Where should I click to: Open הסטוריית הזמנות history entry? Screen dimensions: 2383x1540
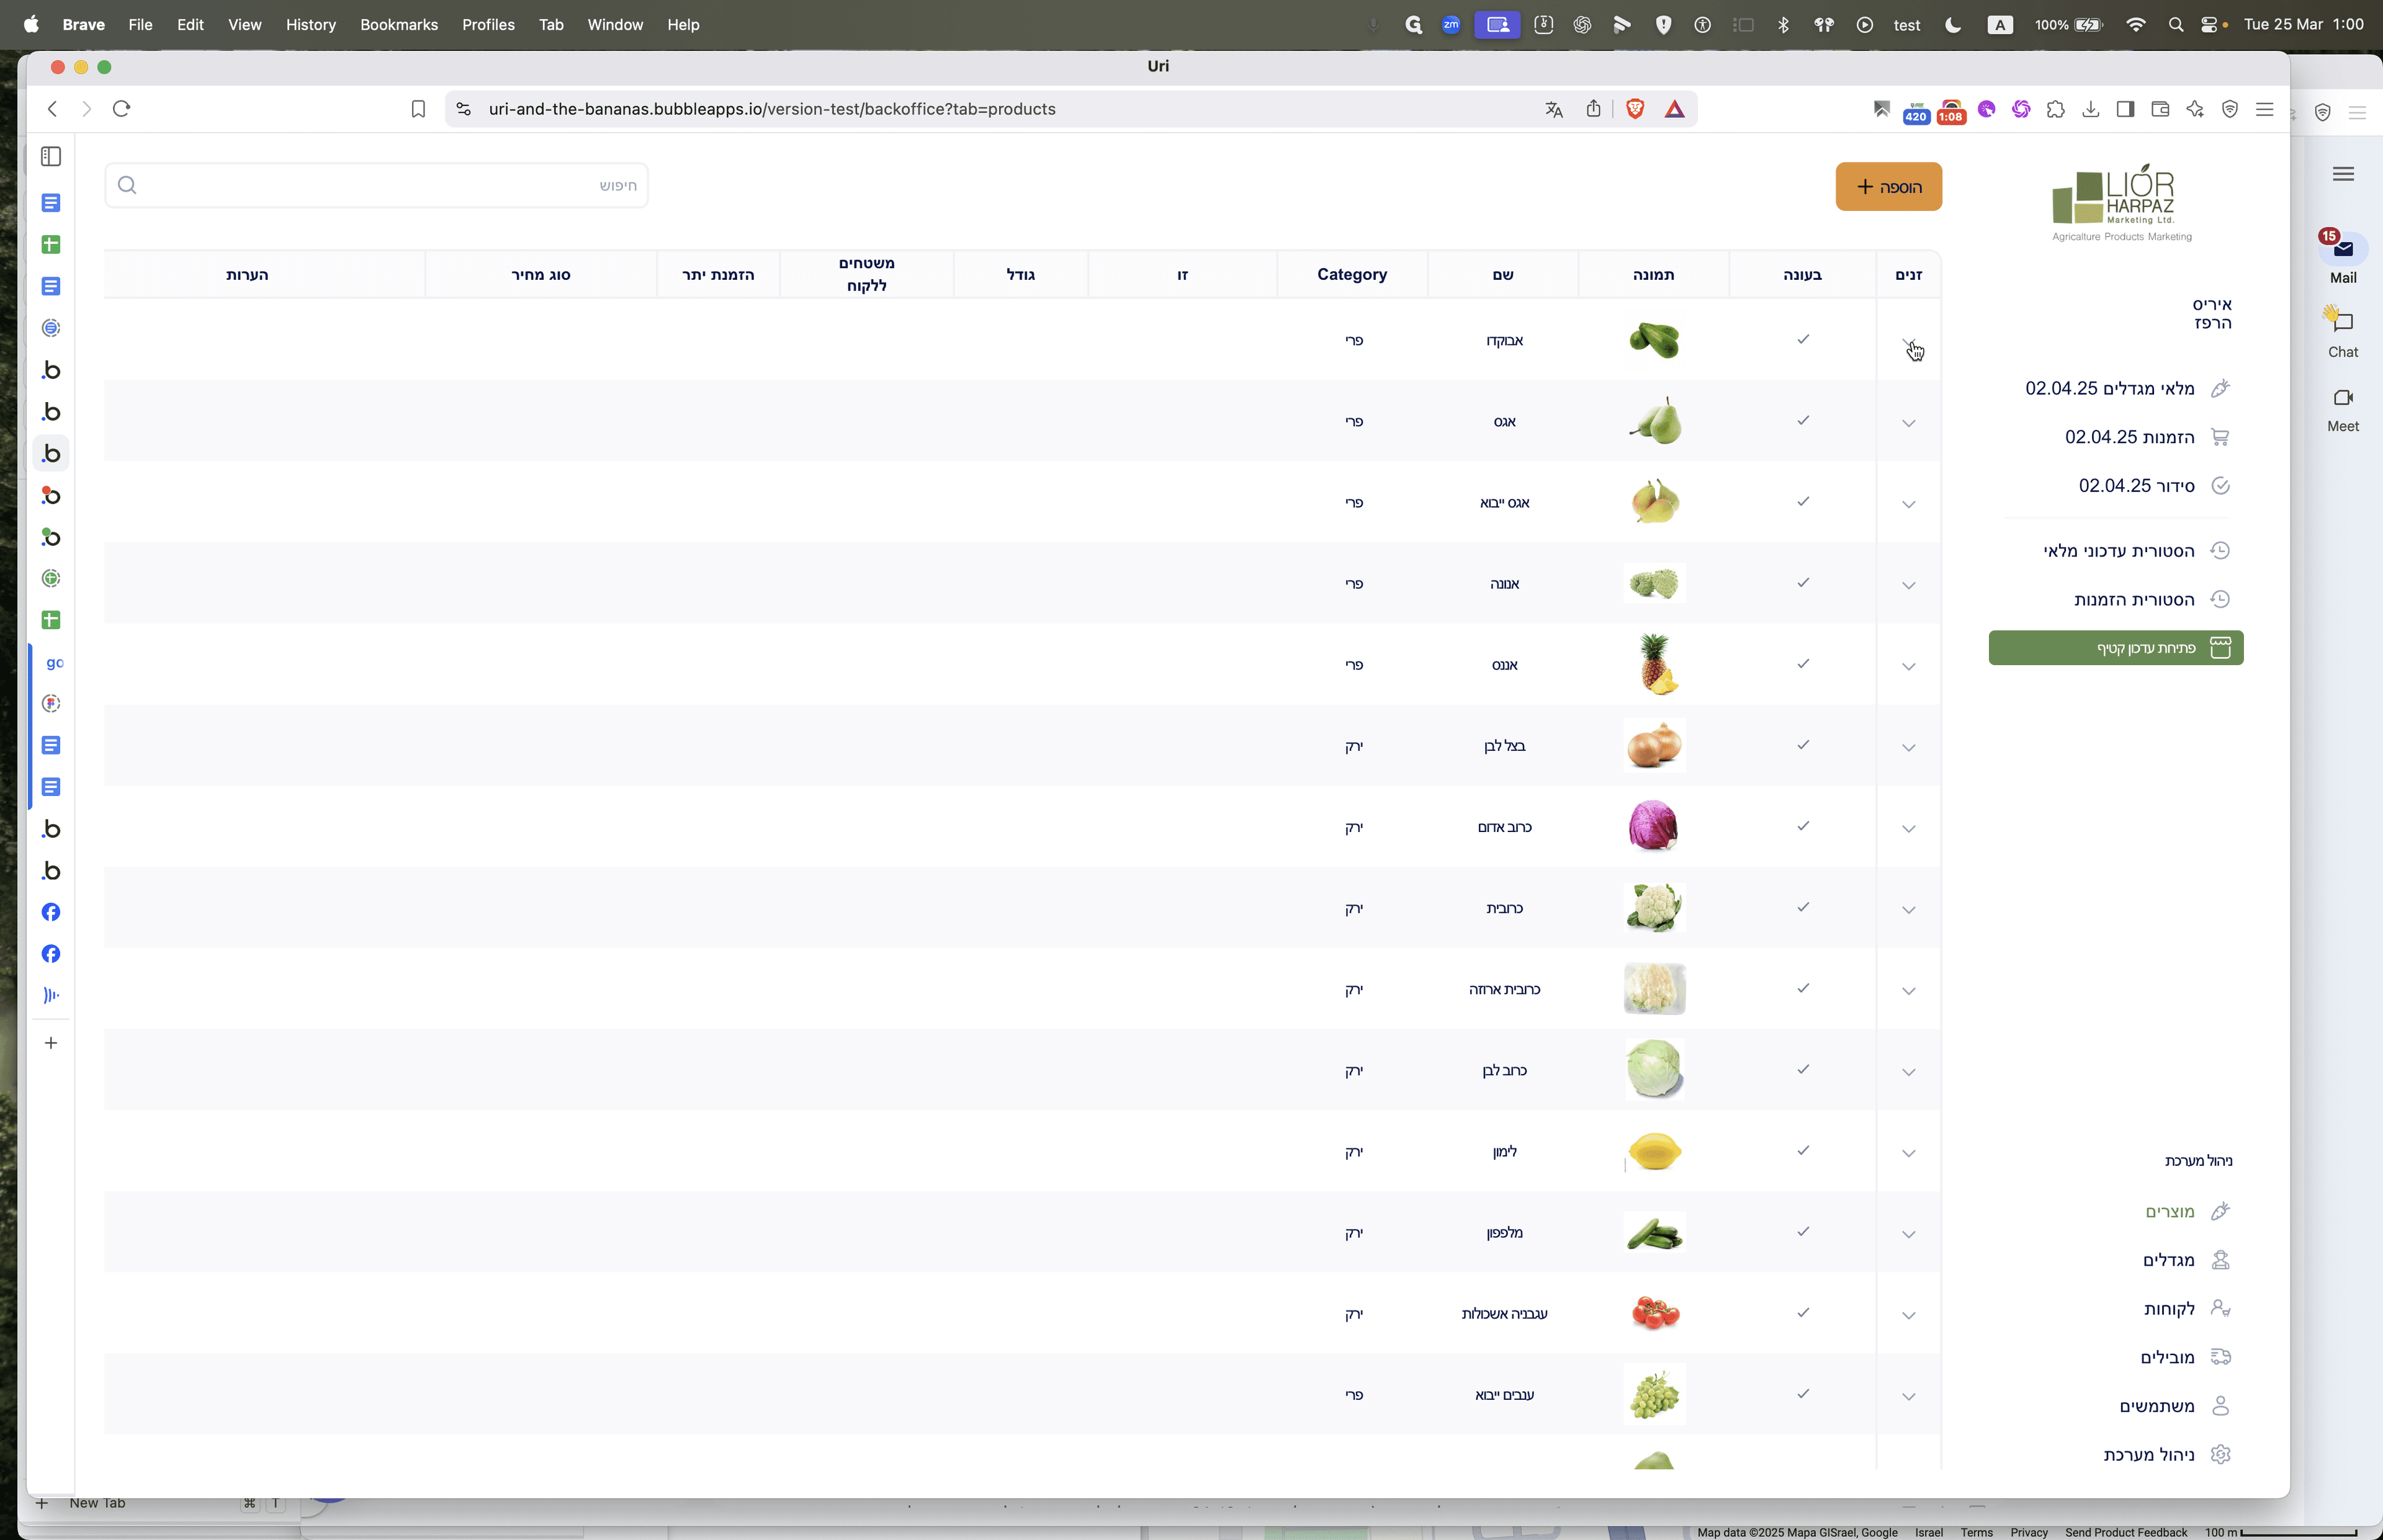(2151, 600)
